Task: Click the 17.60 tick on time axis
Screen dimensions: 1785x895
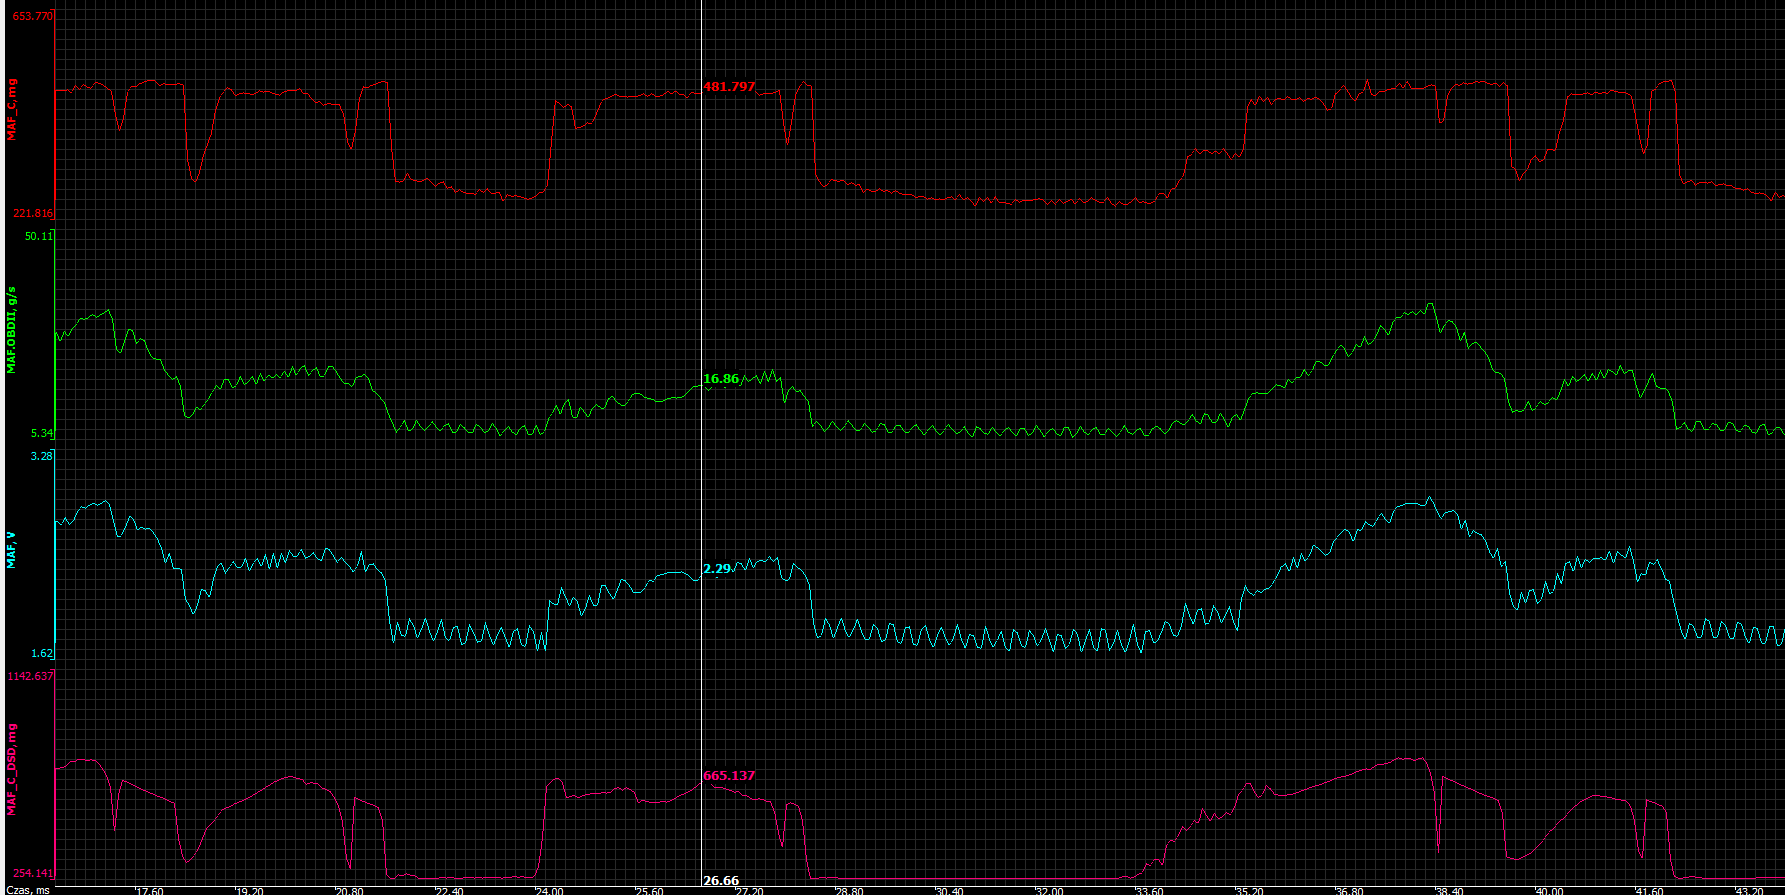Action: click(x=150, y=890)
